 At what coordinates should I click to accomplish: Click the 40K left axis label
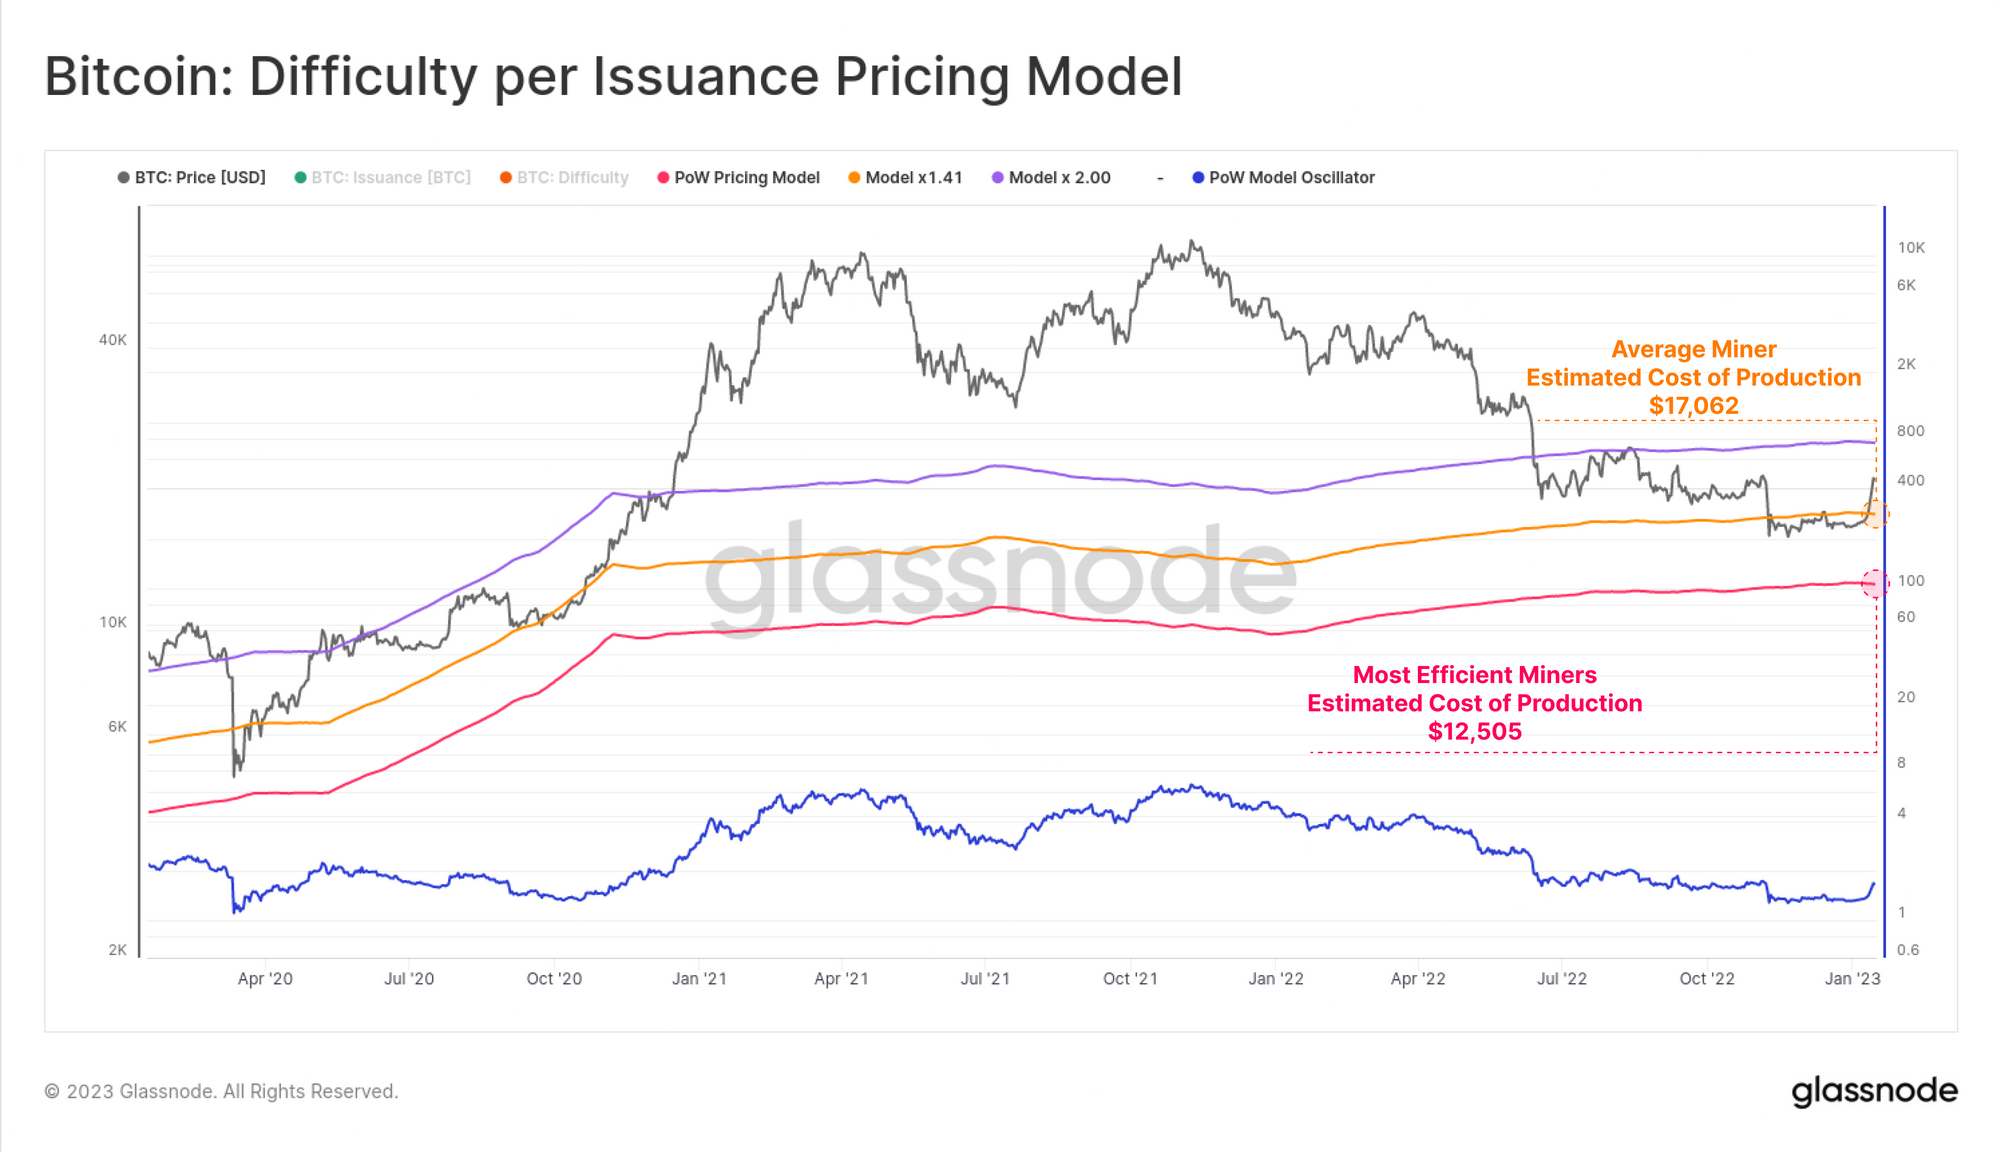[x=113, y=340]
